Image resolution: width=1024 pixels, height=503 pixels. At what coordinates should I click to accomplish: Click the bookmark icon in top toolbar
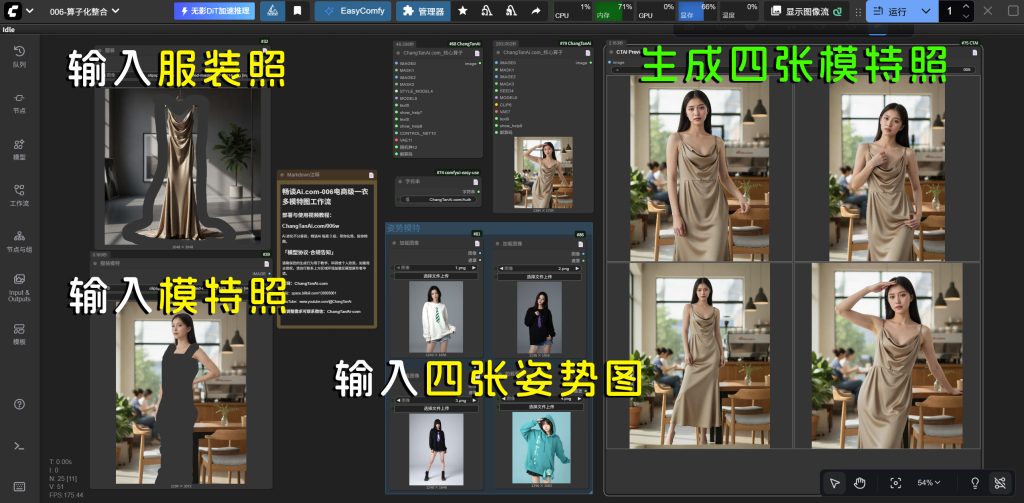(297, 11)
